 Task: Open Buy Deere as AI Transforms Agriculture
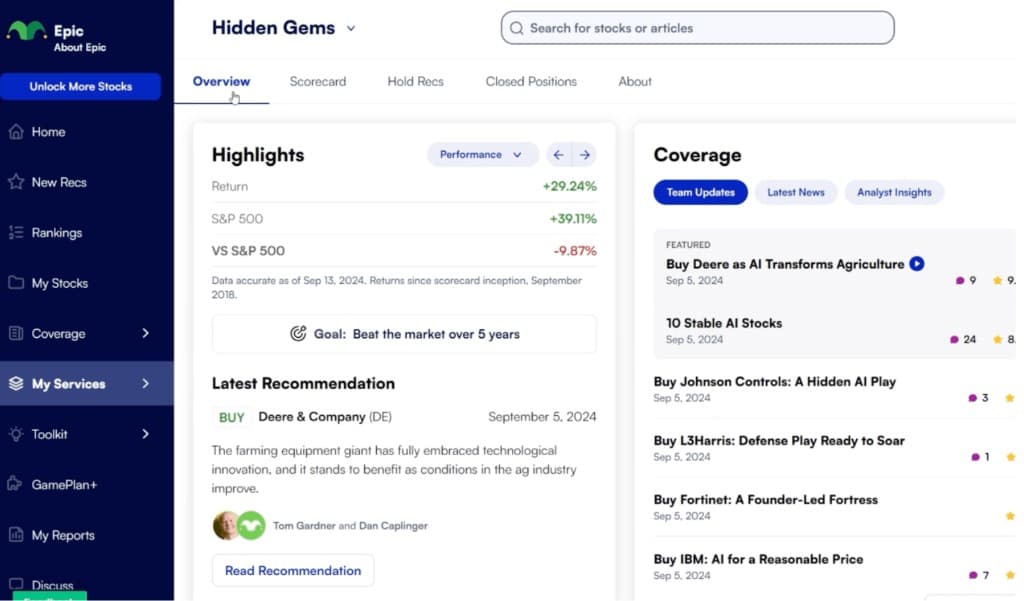click(x=785, y=264)
